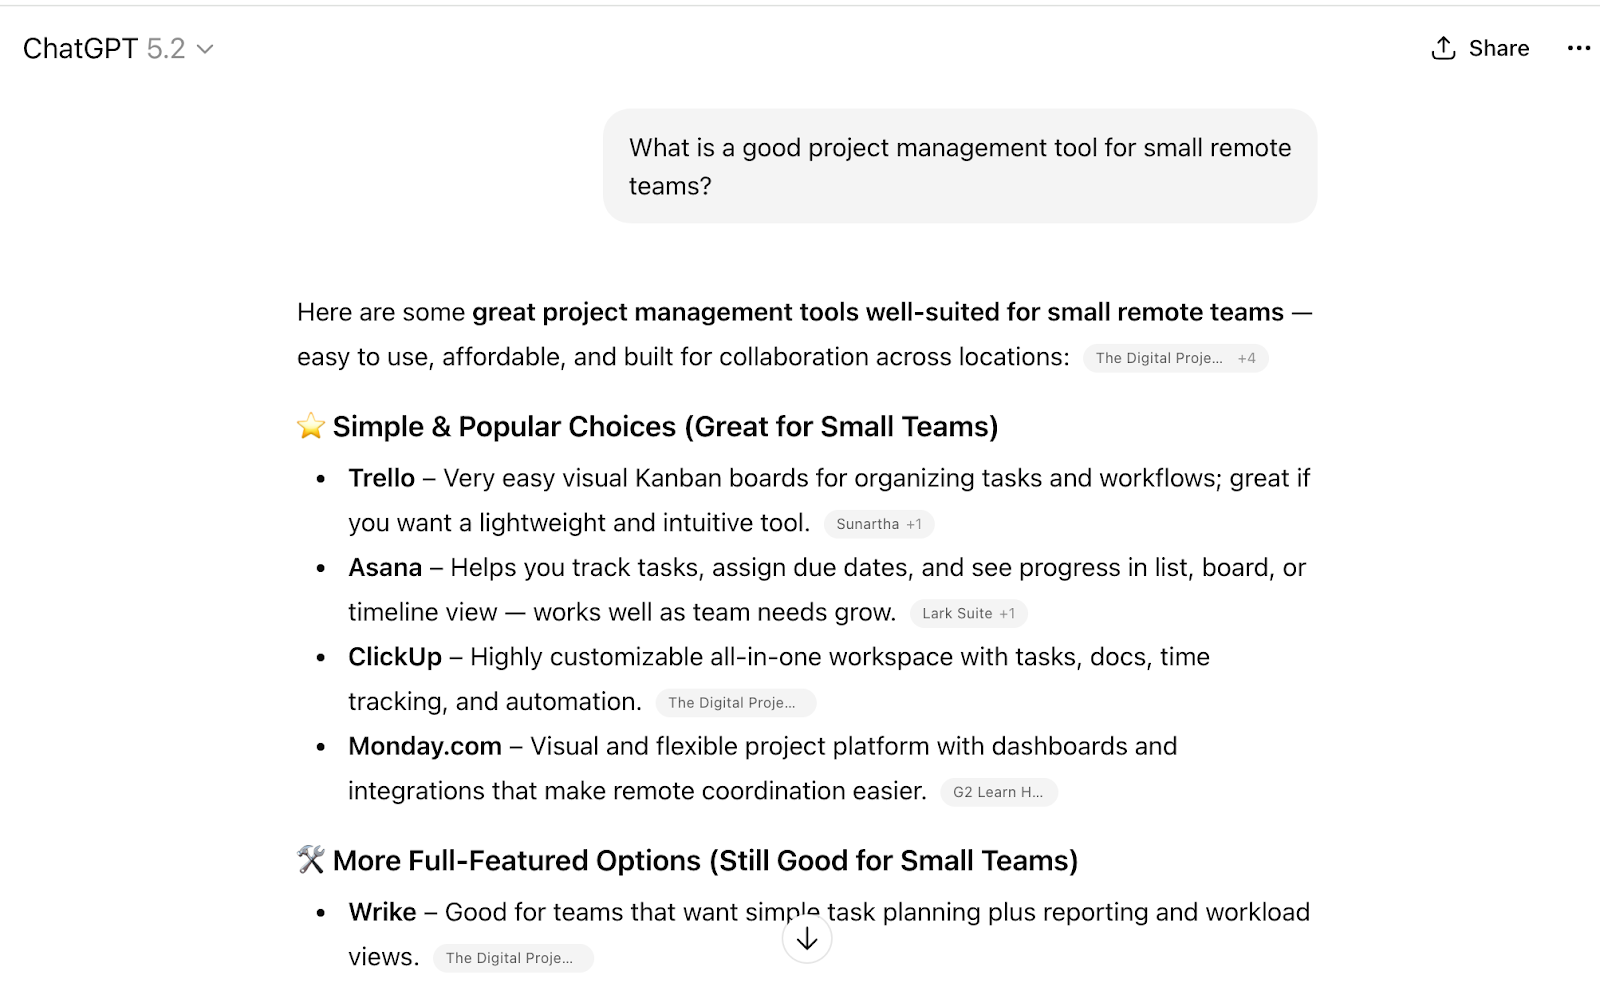
Task: Click the bold Monday.com tool name
Action: point(425,746)
